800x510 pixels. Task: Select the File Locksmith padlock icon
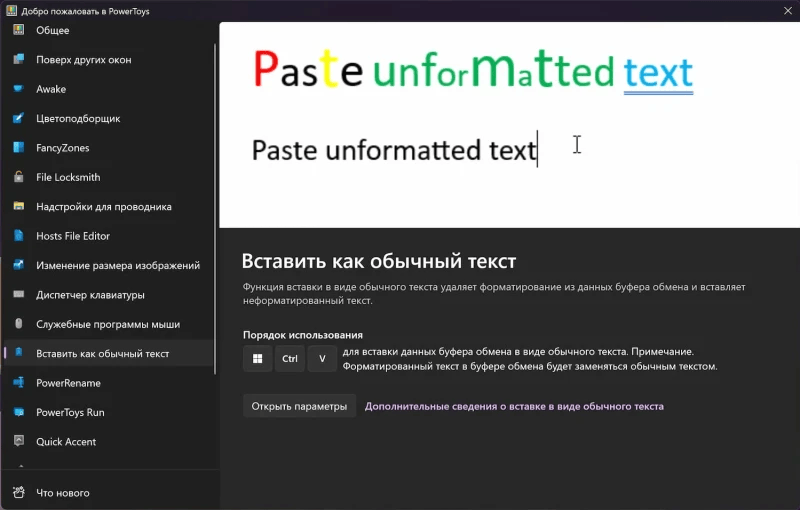pos(18,177)
